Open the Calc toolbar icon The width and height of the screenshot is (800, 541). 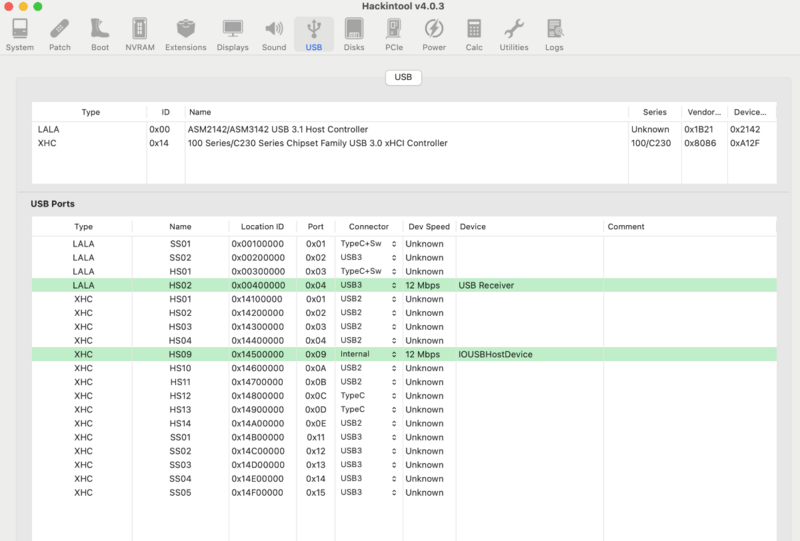coord(473,34)
